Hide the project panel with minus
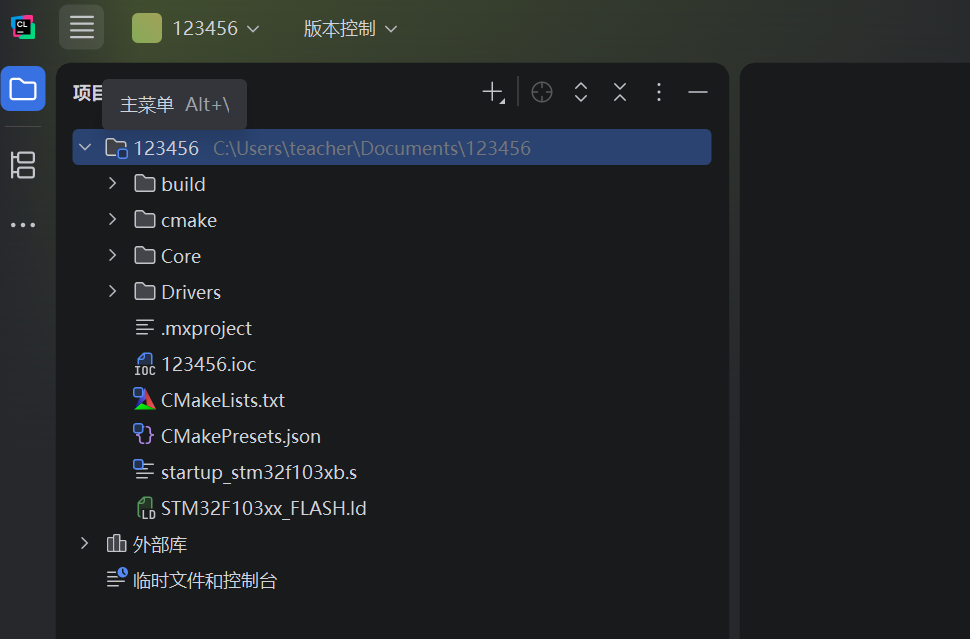Viewport: 970px width, 639px height. point(698,92)
